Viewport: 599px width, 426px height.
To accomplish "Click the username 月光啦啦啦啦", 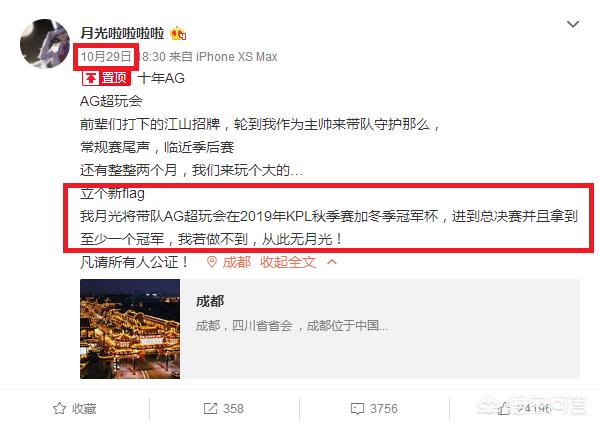I will [122, 33].
